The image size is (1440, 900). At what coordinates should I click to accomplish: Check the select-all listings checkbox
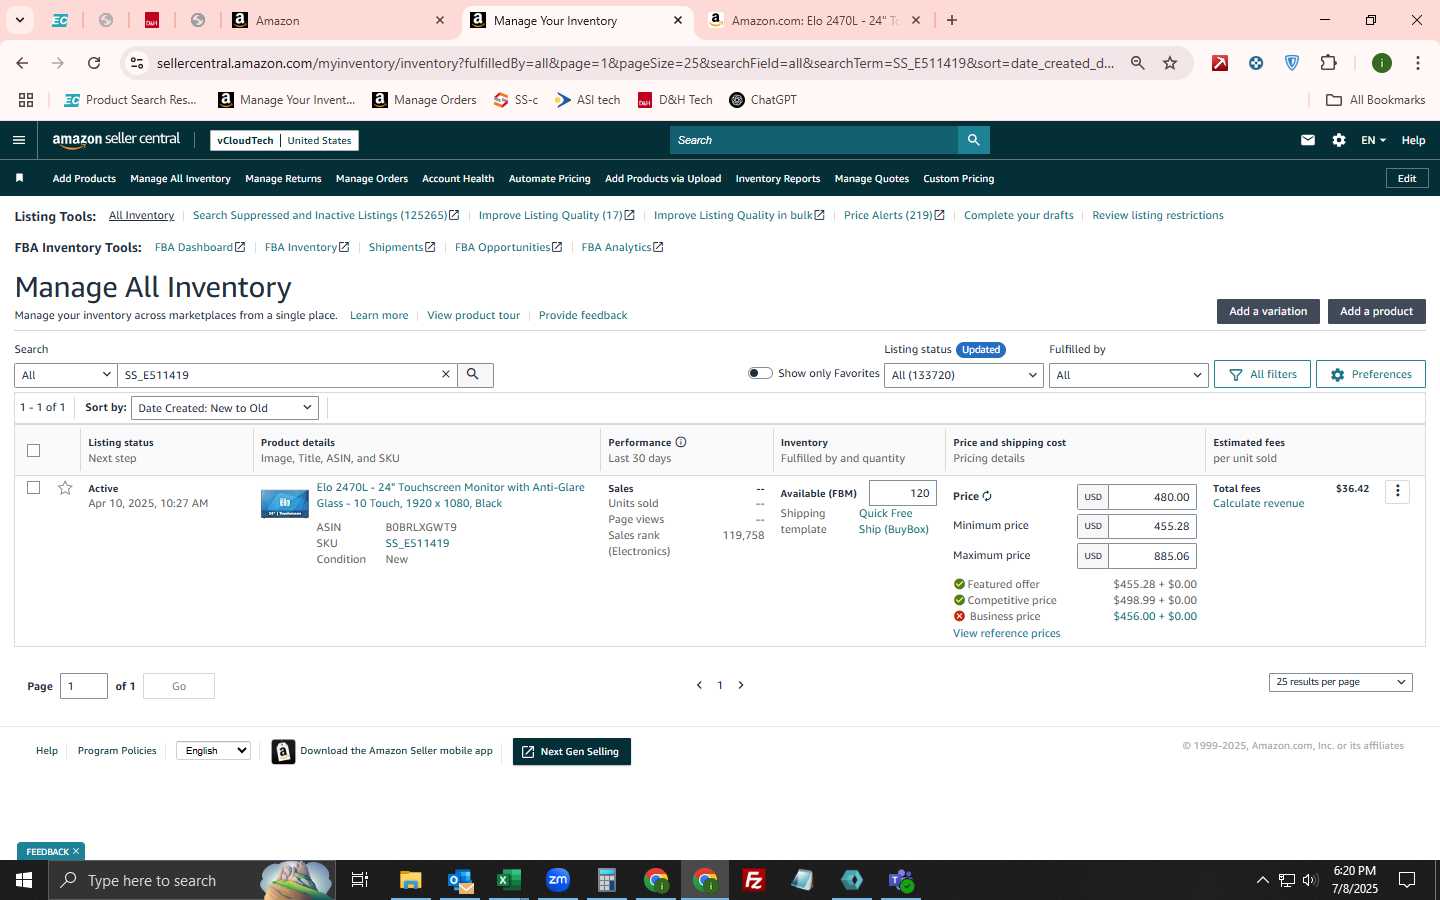point(33,450)
